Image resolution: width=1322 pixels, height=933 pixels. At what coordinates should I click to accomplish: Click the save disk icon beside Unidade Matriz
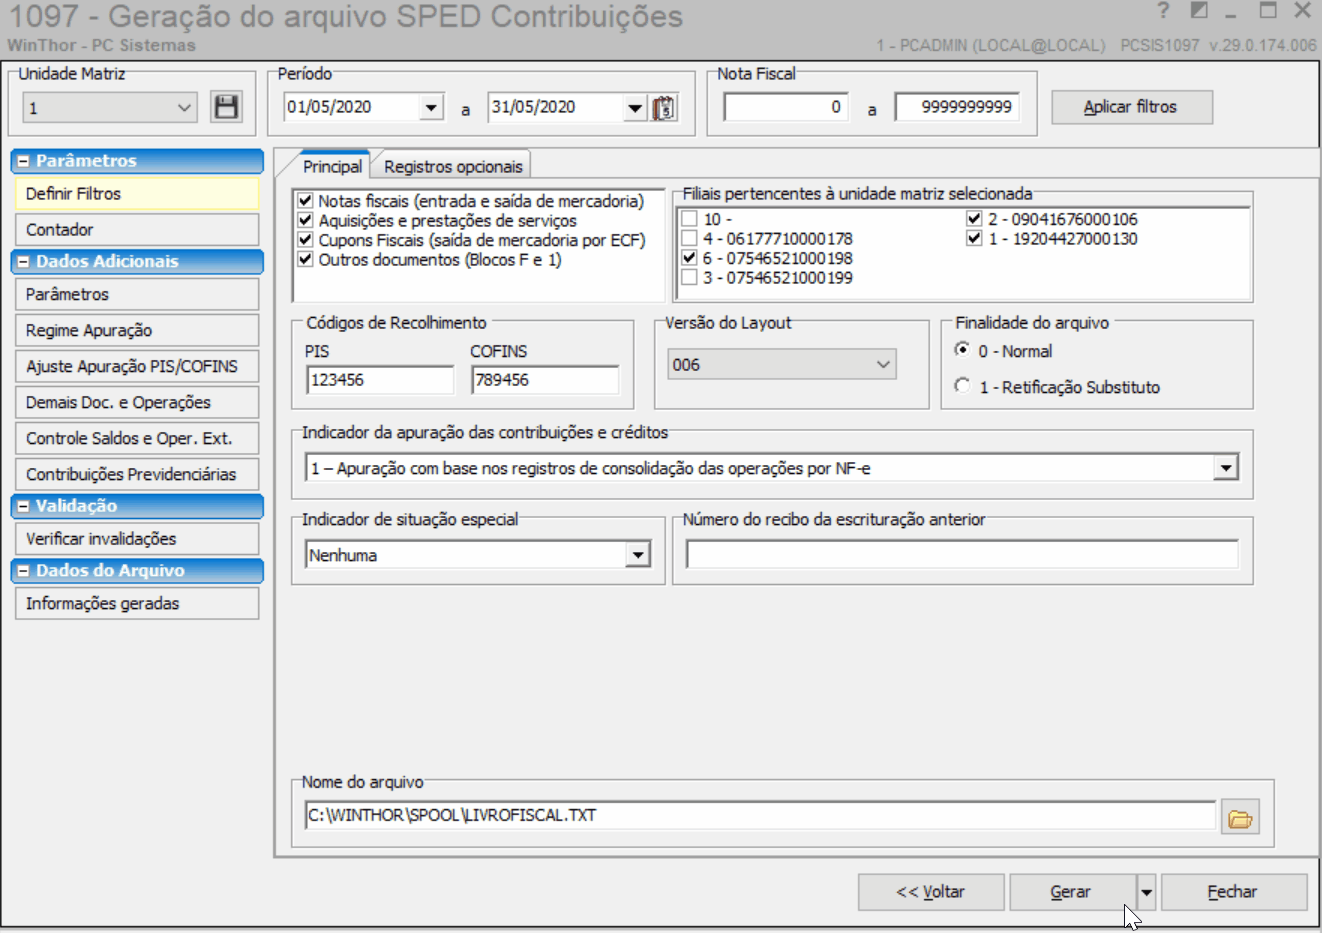coord(227,107)
